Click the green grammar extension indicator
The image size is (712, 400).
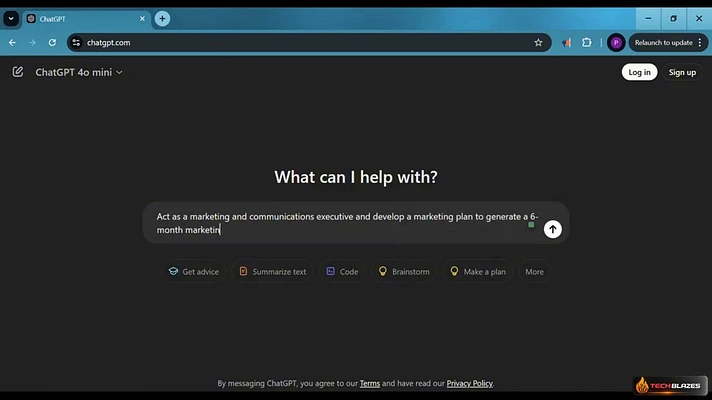click(531, 225)
